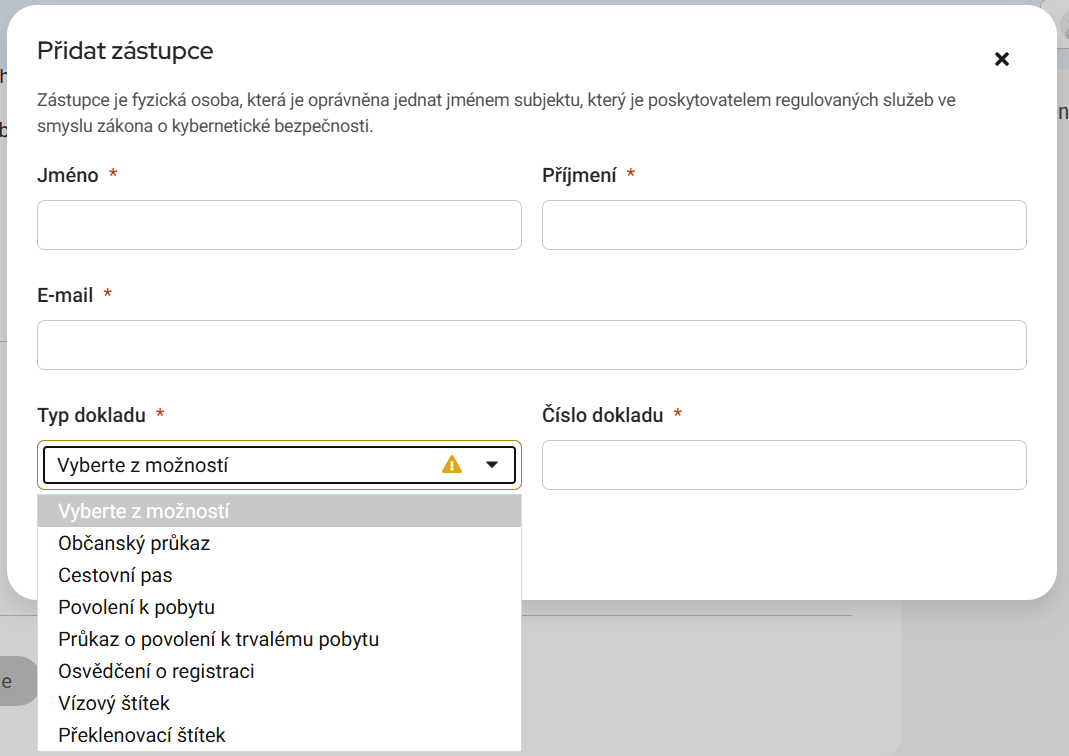Viewport: 1069px width, 756px height.
Task: Focus the E-mail input field
Action: [531, 345]
